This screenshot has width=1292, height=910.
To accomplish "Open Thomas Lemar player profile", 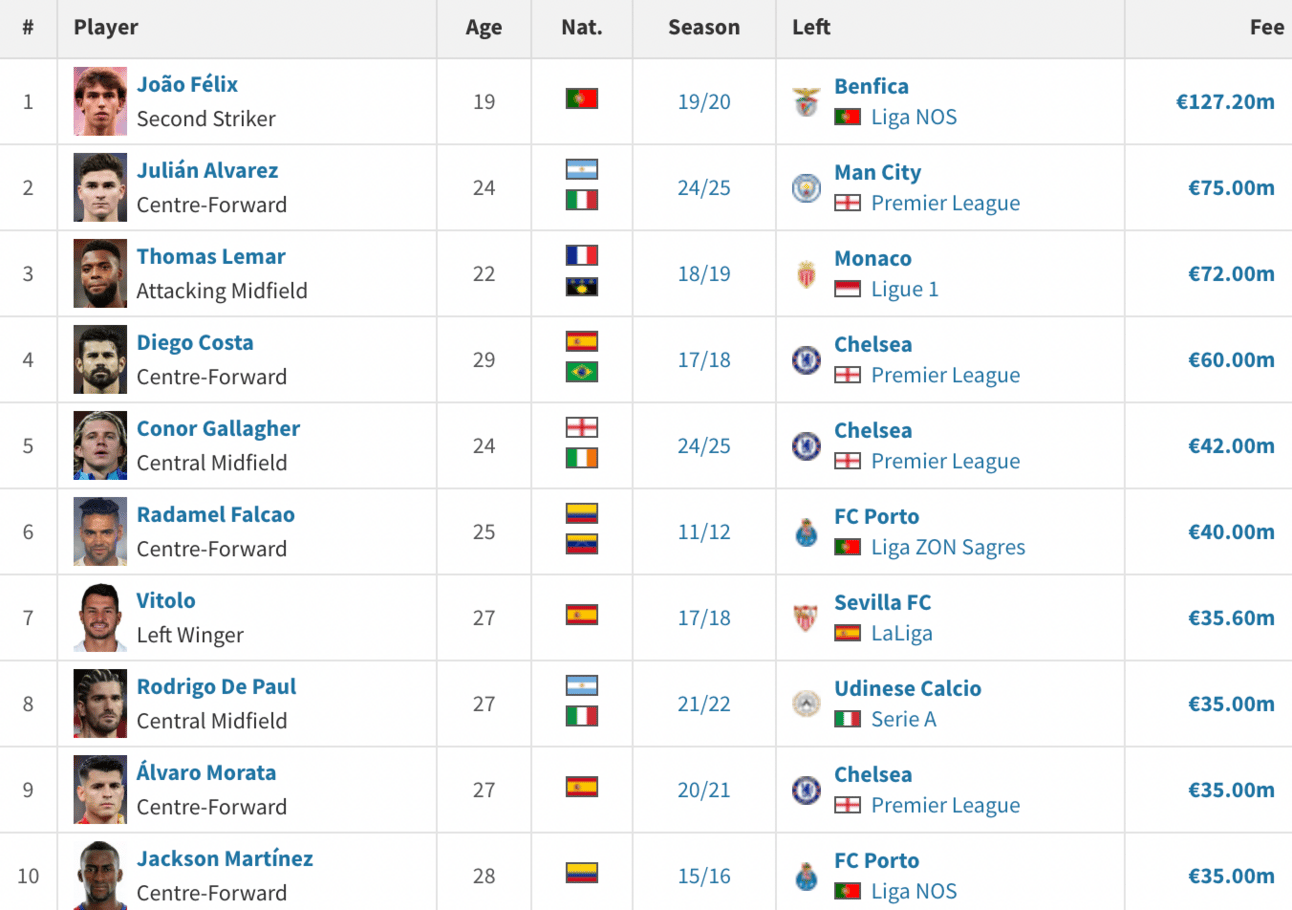I will pyautogui.click(x=211, y=256).
